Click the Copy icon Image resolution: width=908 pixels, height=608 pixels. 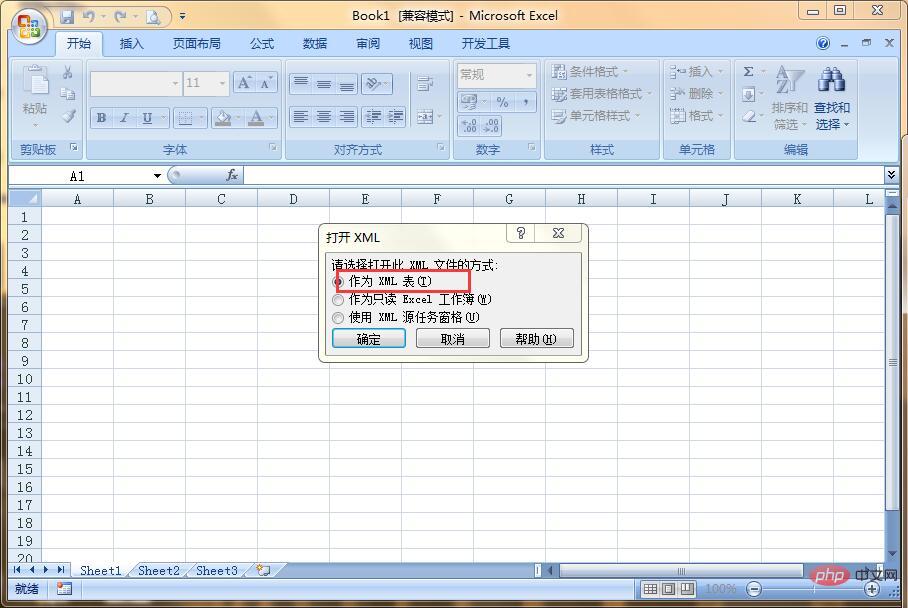tap(68, 93)
